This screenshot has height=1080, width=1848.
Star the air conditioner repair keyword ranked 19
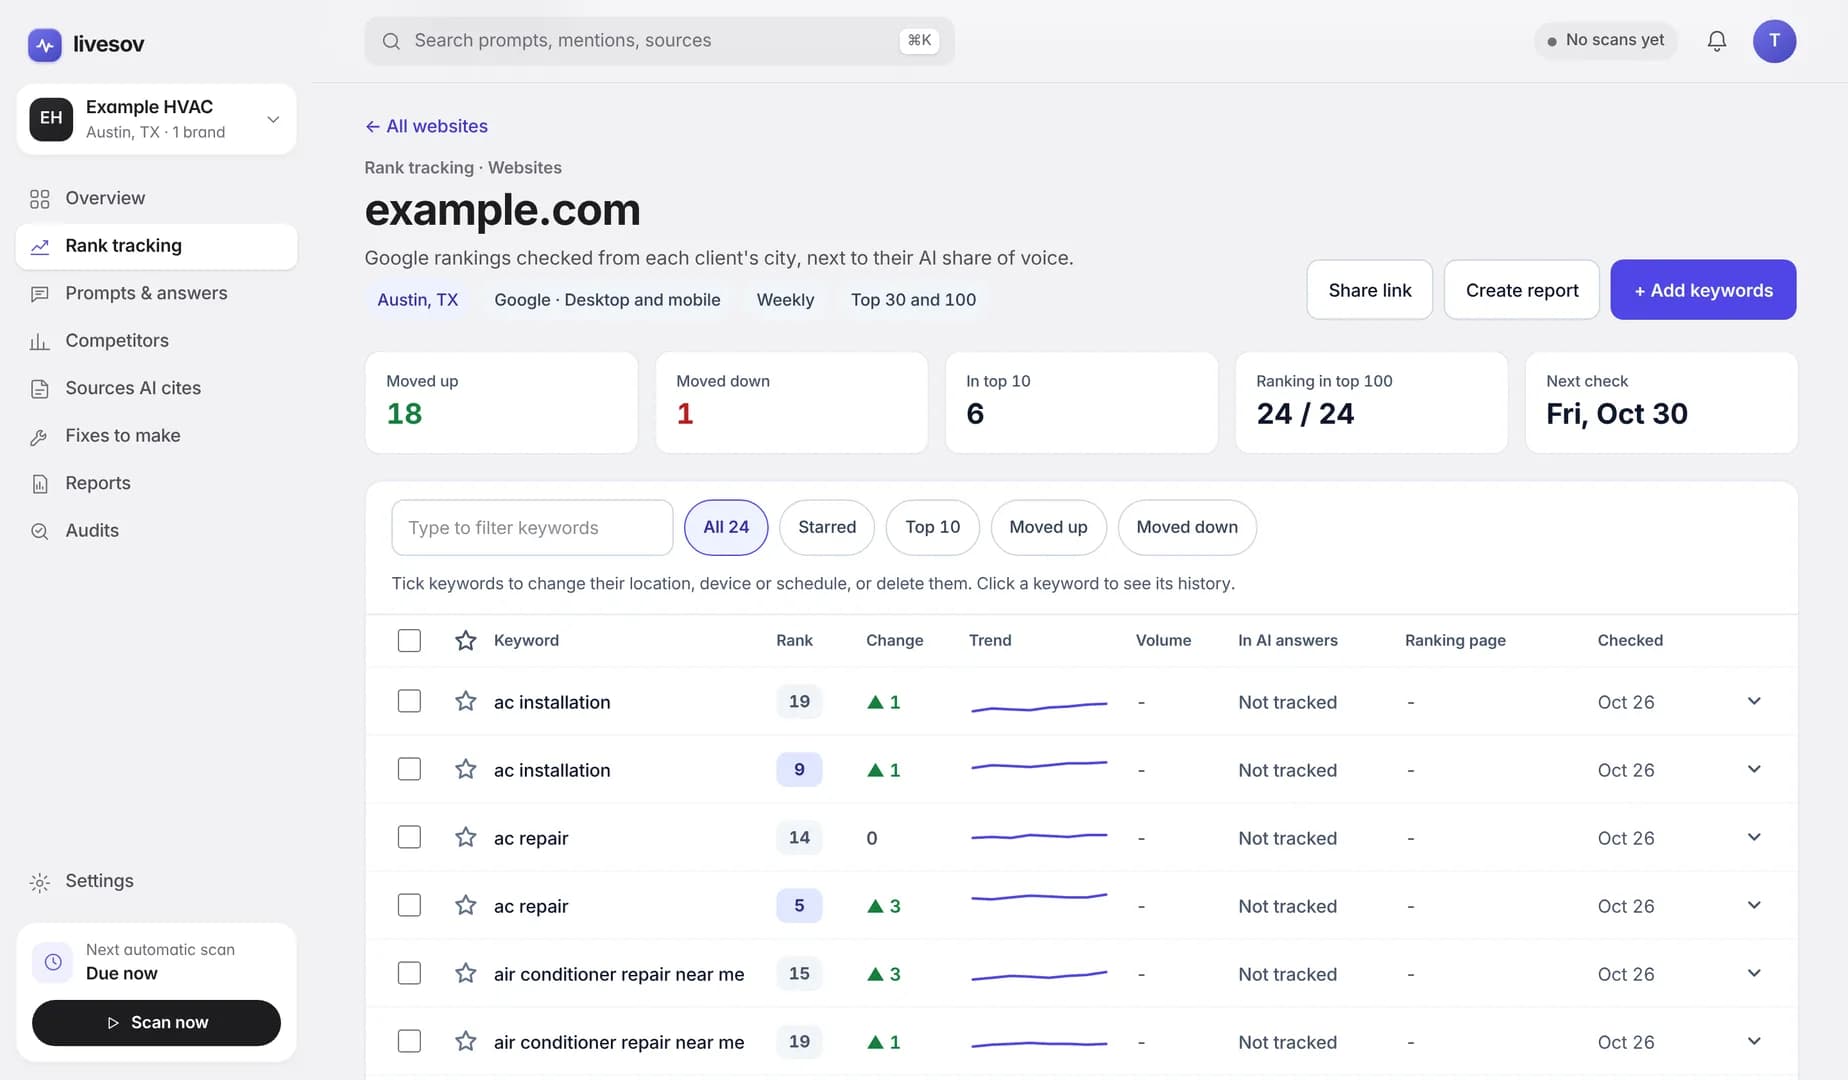pos(466,1041)
